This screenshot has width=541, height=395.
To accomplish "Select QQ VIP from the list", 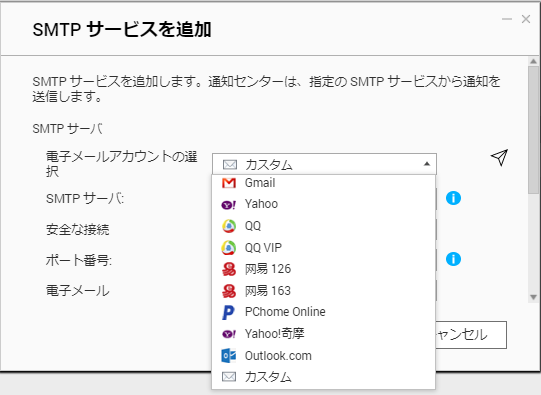I will pyautogui.click(x=323, y=248).
